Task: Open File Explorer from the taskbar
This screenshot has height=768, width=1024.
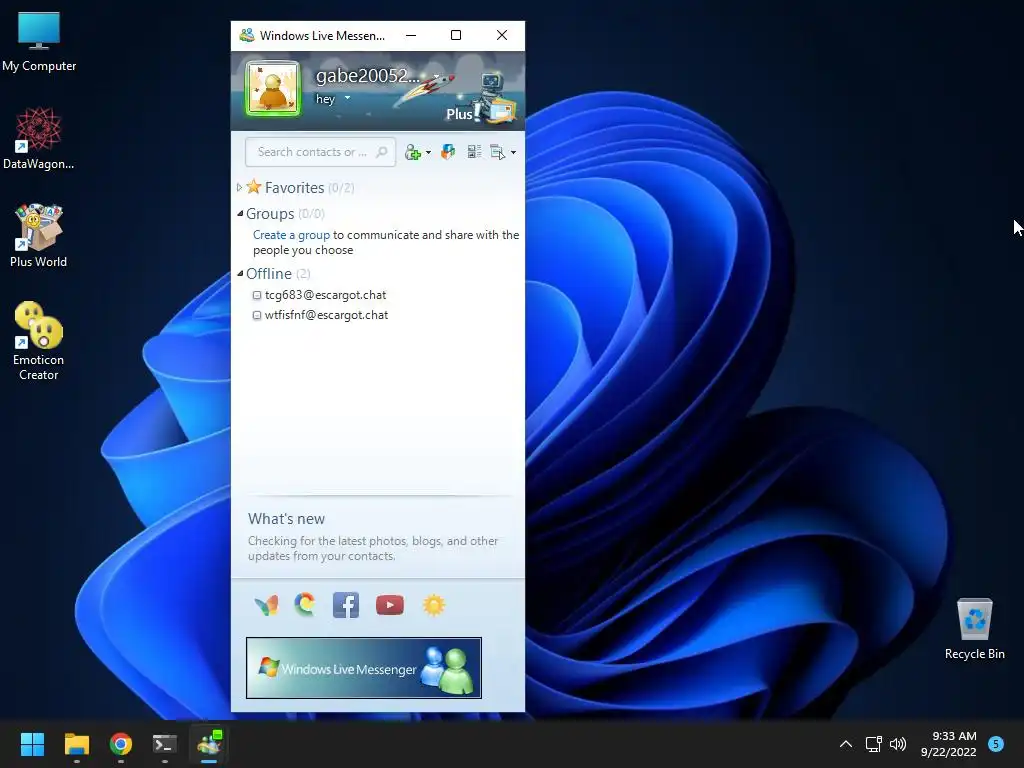Action: click(x=76, y=744)
